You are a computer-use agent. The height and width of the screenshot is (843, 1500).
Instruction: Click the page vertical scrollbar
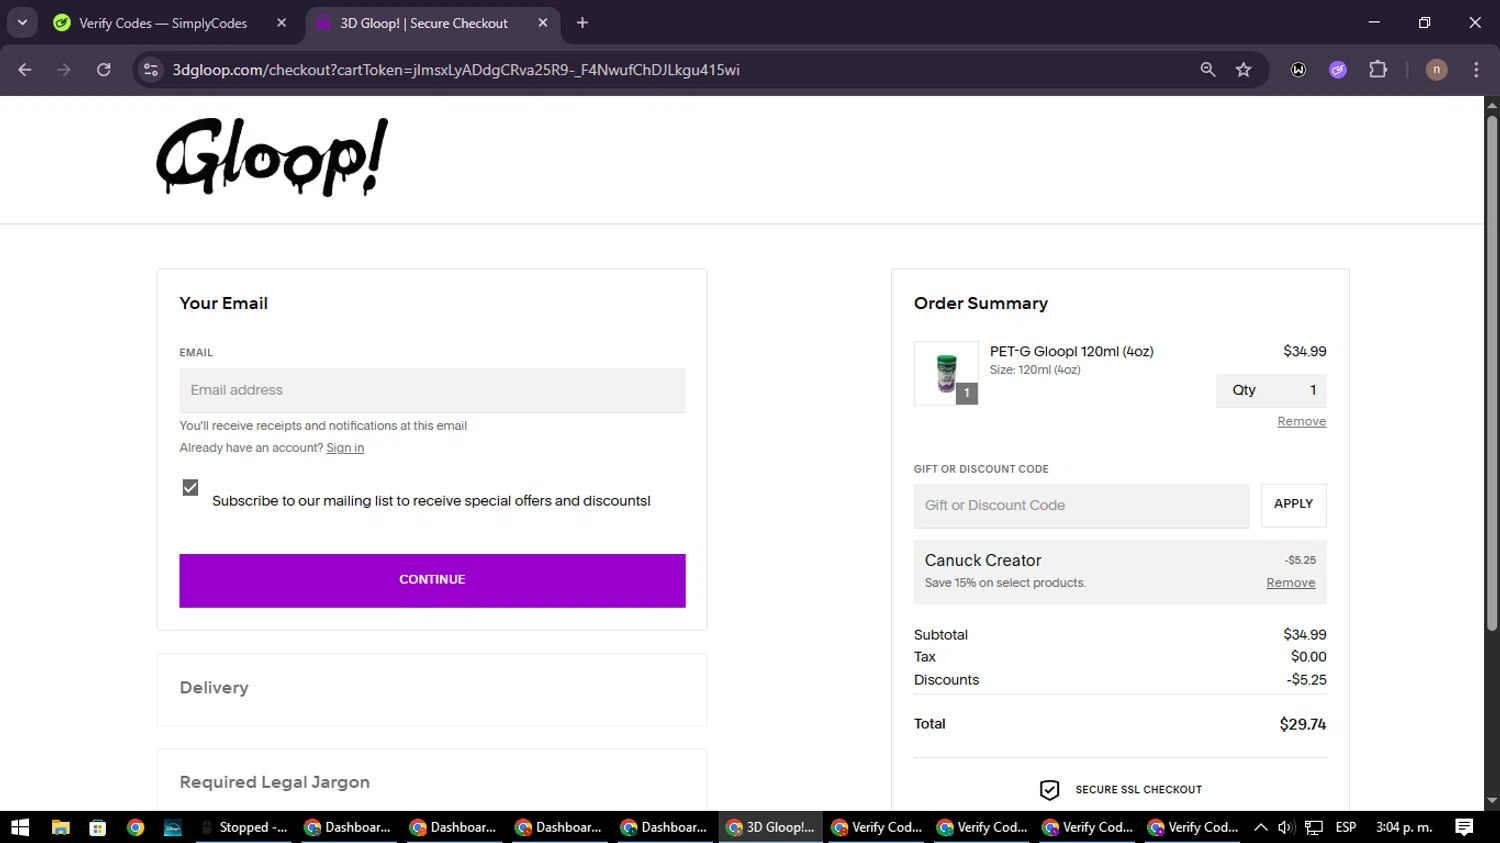[1492, 374]
